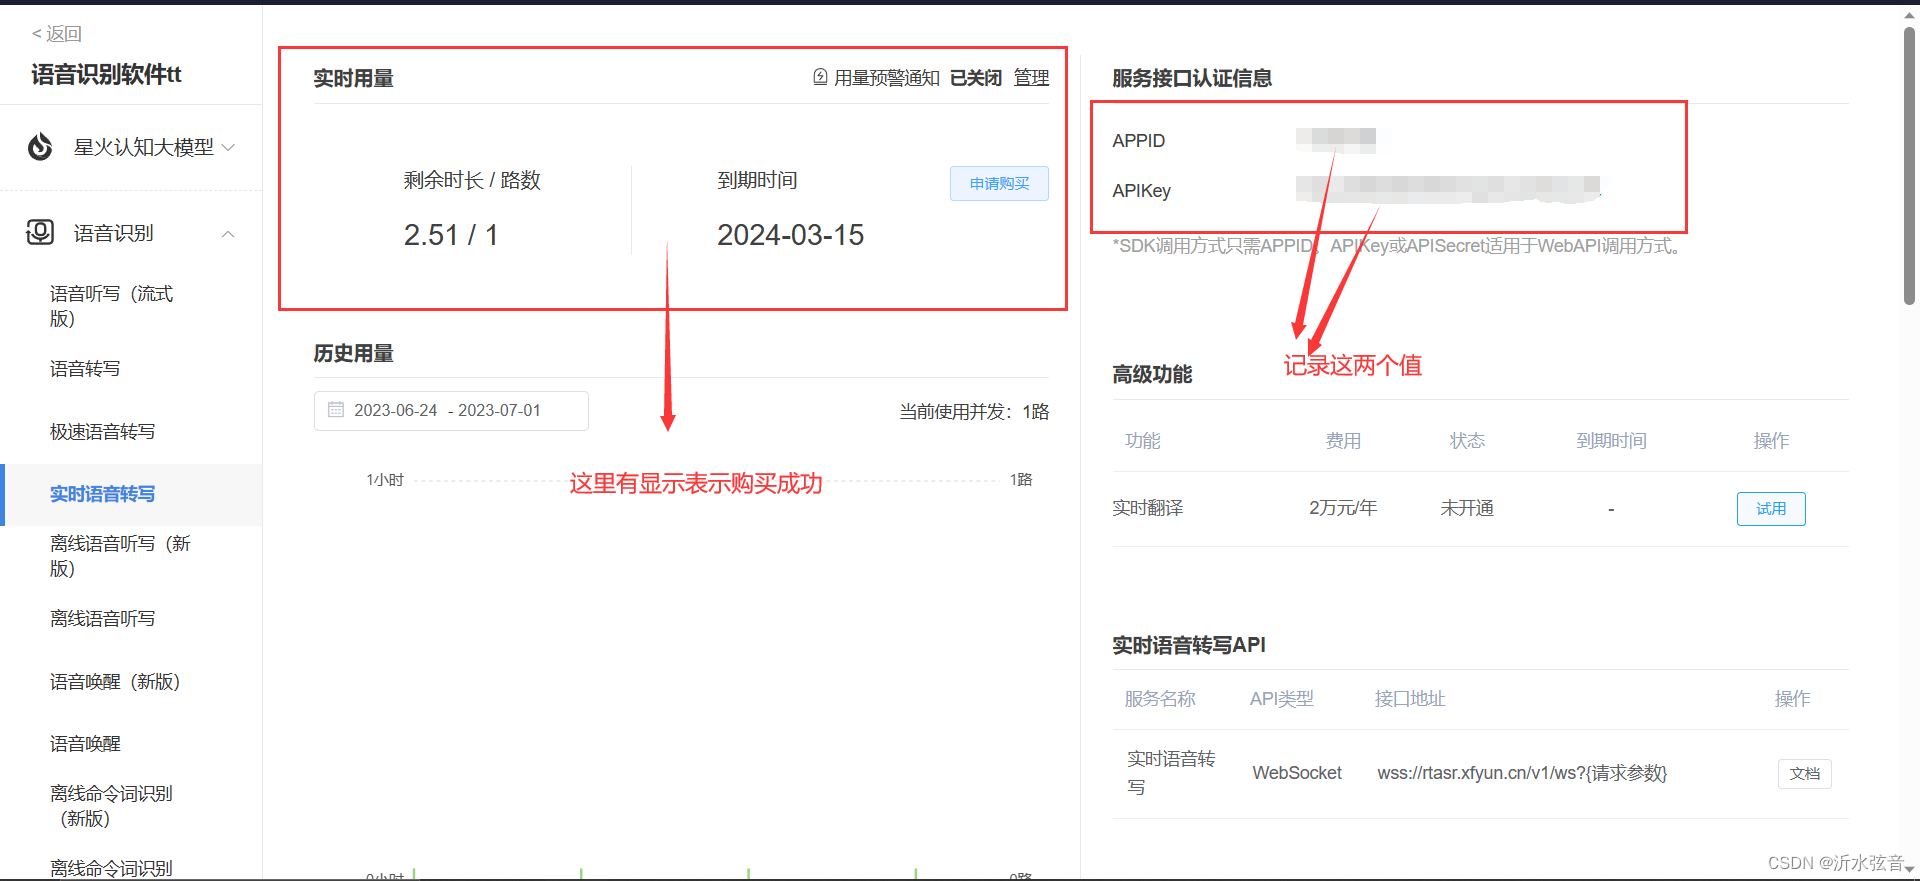Screen dimensions: 1920x881
Task: Click the wss://rtasr.xfyun.cn interface address
Action: pos(1522,773)
